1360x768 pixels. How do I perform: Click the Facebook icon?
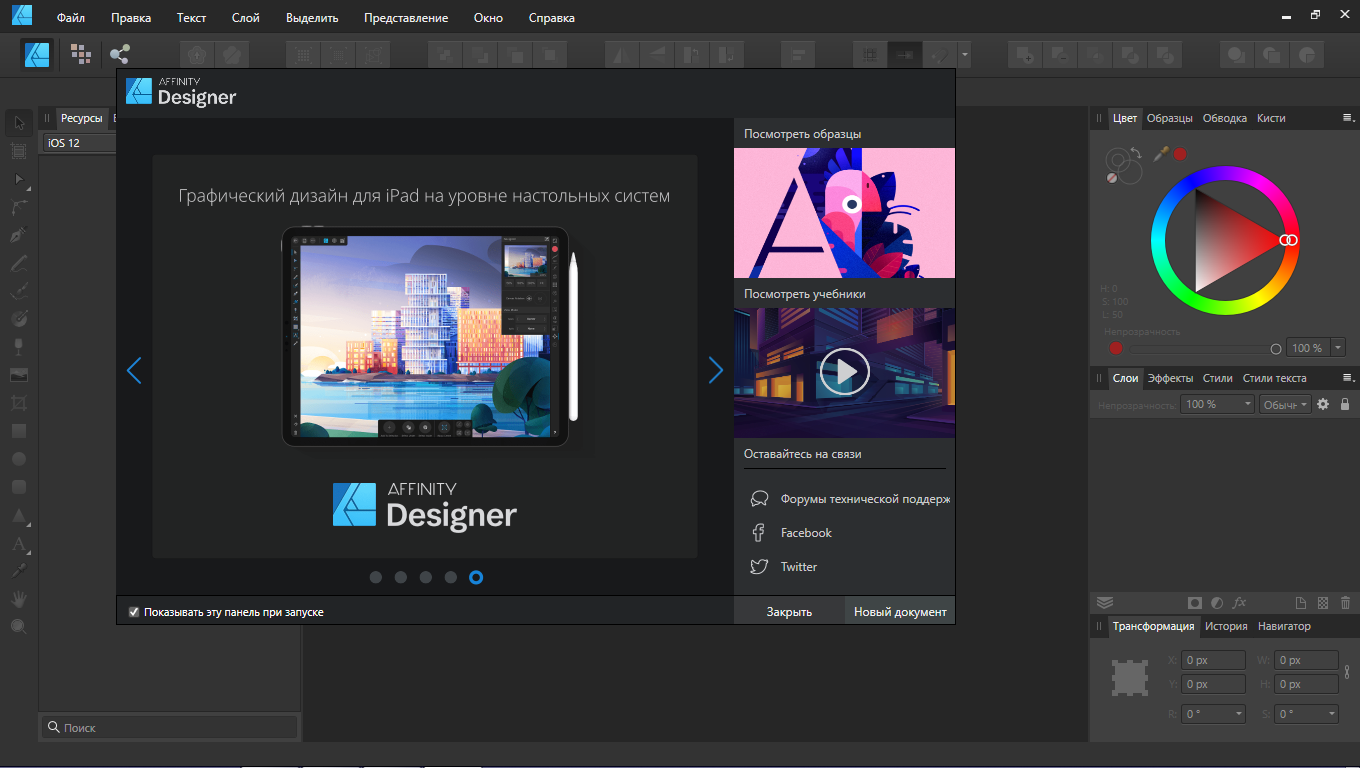click(759, 533)
